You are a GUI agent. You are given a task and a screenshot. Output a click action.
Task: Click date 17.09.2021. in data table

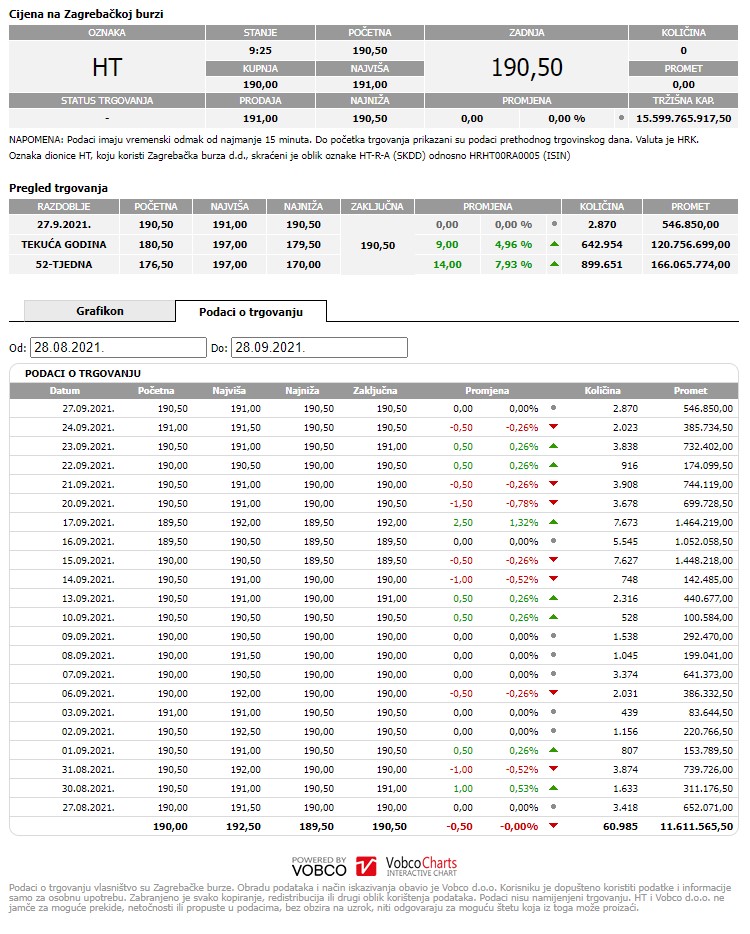click(88, 522)
